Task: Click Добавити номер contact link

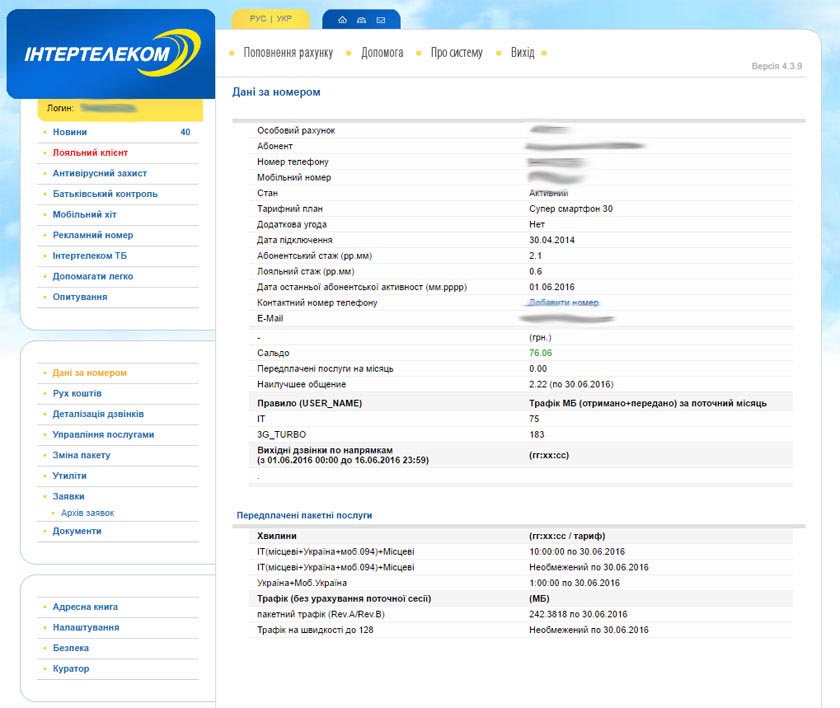Action: [x=564, y=303]
